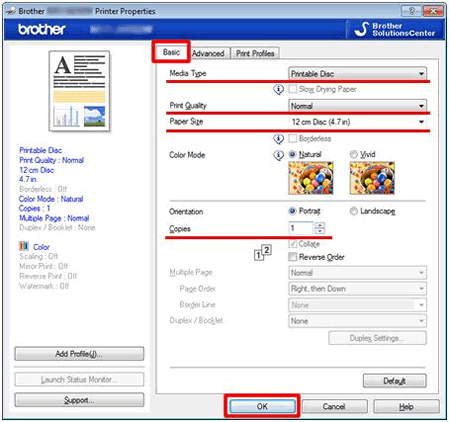Increase Copies with the up arrow
The height and width of the screenshot is (422, 450).
click(x=320, y=225)
